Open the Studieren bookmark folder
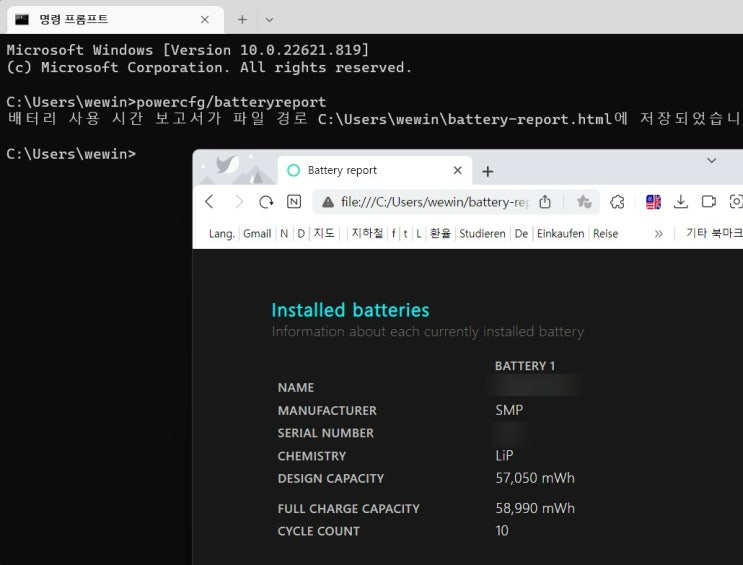The width and height of the screenshot is (743, 565). tap(482, 233)
